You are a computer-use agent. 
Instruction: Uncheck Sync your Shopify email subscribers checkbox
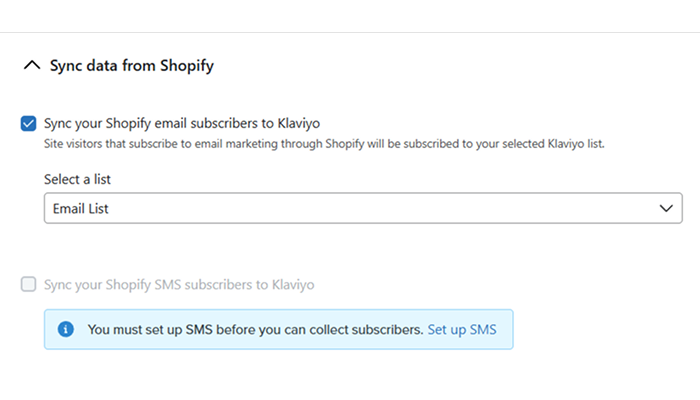pos(29,124)
